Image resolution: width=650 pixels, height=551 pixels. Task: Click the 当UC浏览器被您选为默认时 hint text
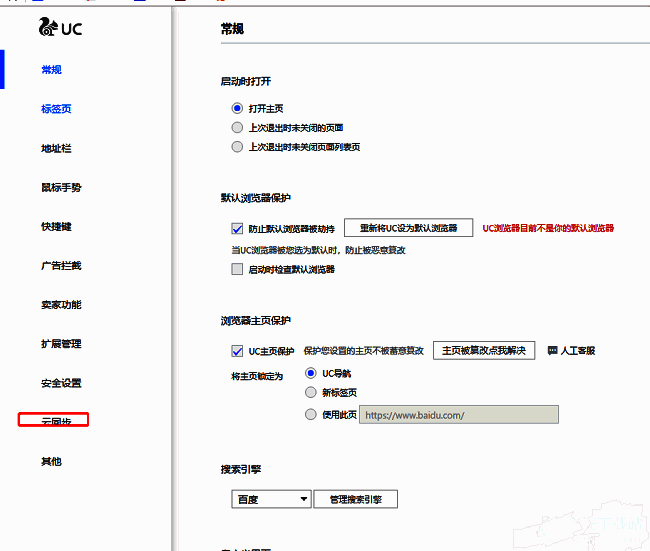[x=318, y=250]
